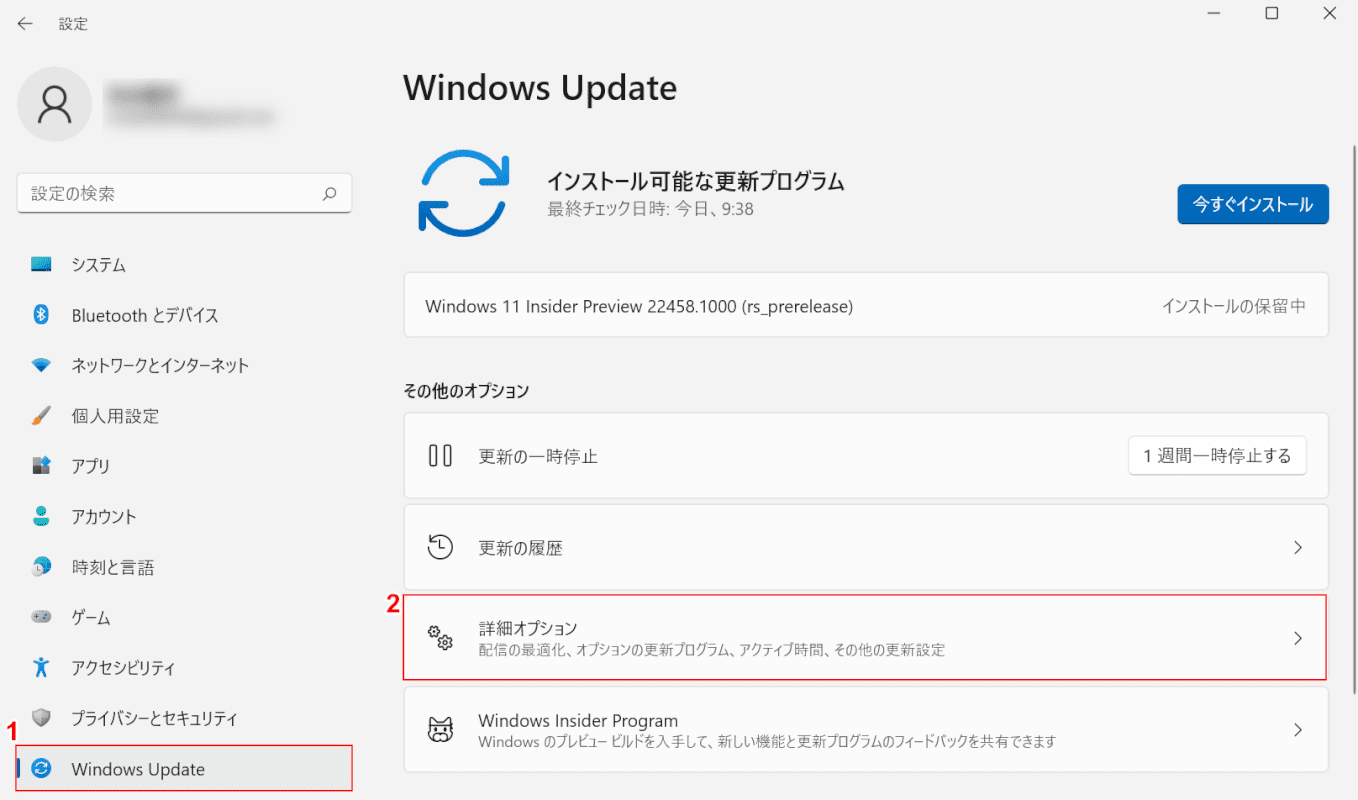Image resolution: width=1358 pixels, height=800 pixels.
Task: Open the アプリ settings page
Action: tap(184, 466)
